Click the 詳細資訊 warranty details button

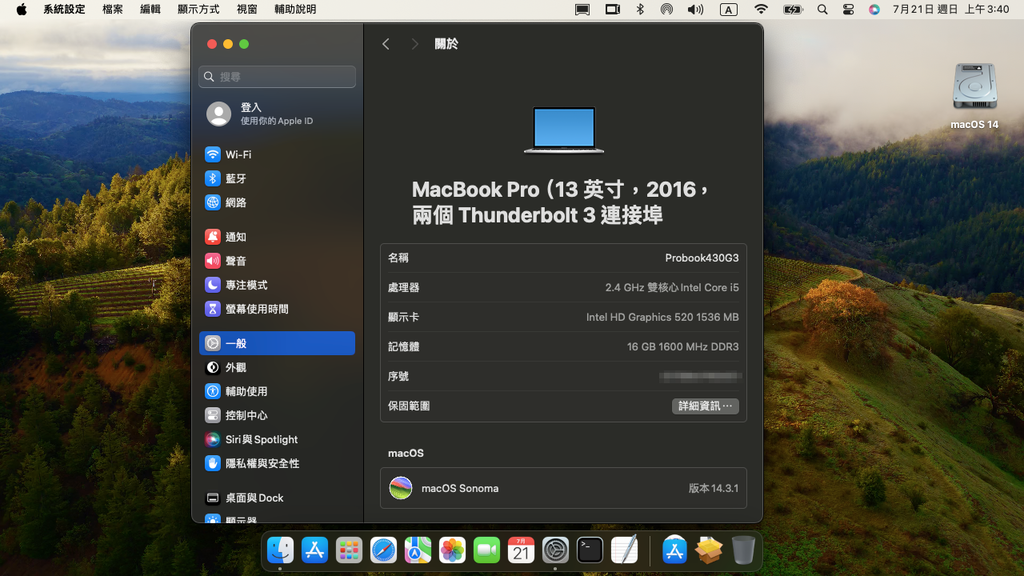(705, 406)
